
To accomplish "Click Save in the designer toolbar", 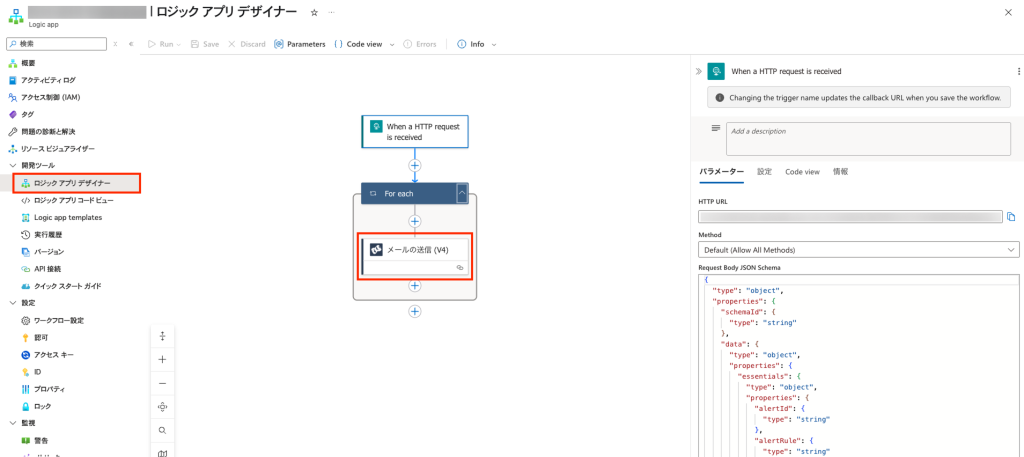I will tap(205, 44).
